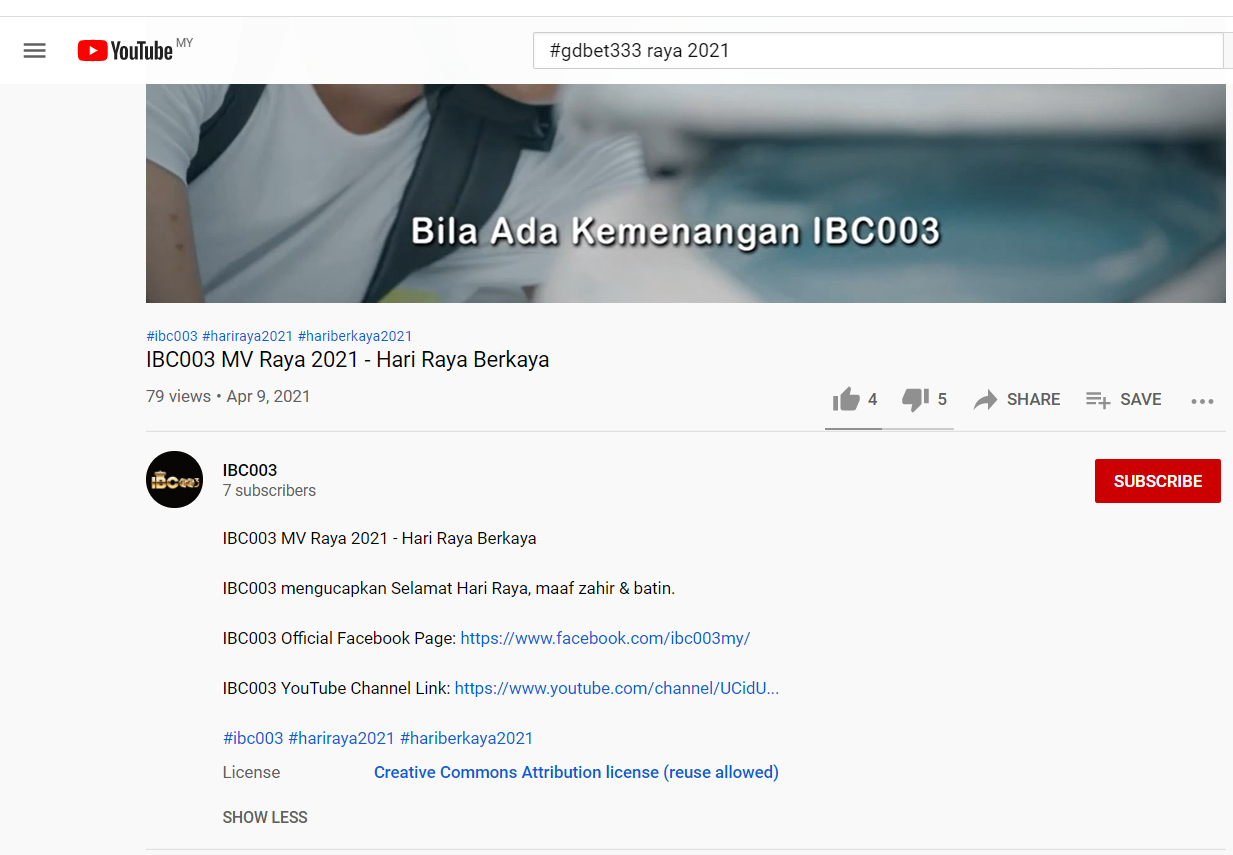This screenshot has height=855, width=1233.
Task: Click the '7 subscribers' text
Action: pos(269,490)
